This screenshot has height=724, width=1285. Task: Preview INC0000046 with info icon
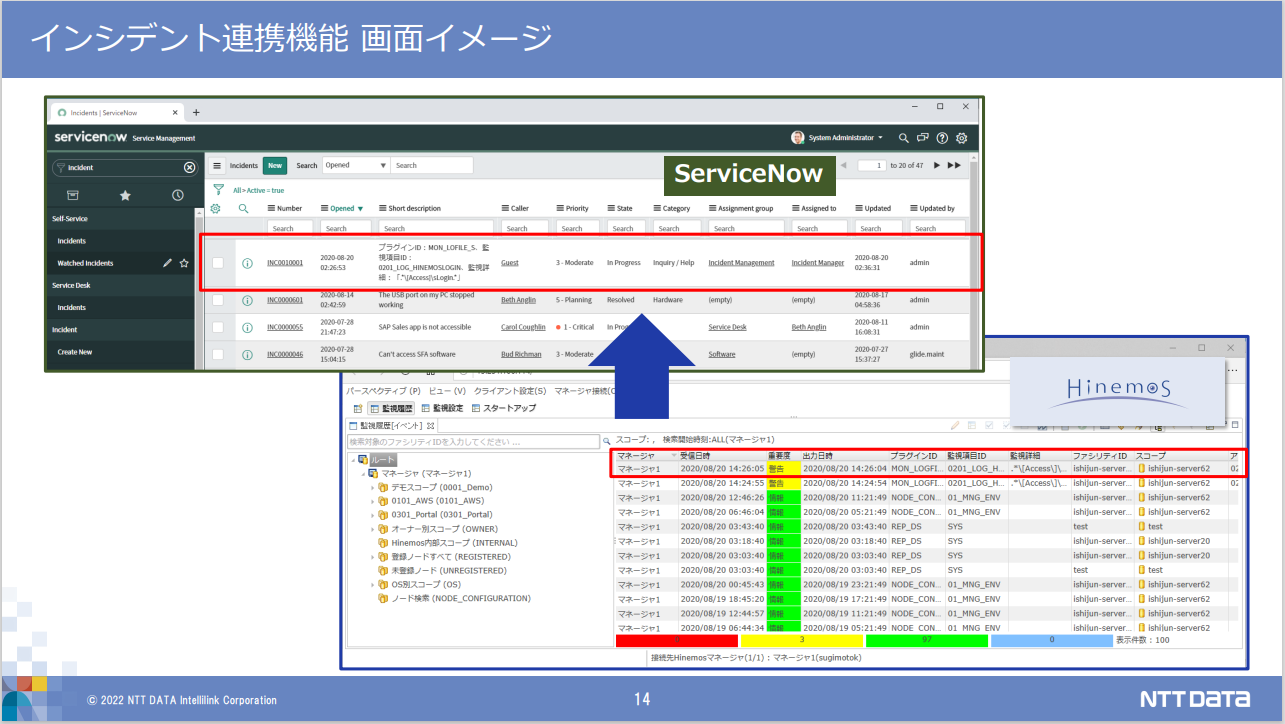(x=247, y=354)
